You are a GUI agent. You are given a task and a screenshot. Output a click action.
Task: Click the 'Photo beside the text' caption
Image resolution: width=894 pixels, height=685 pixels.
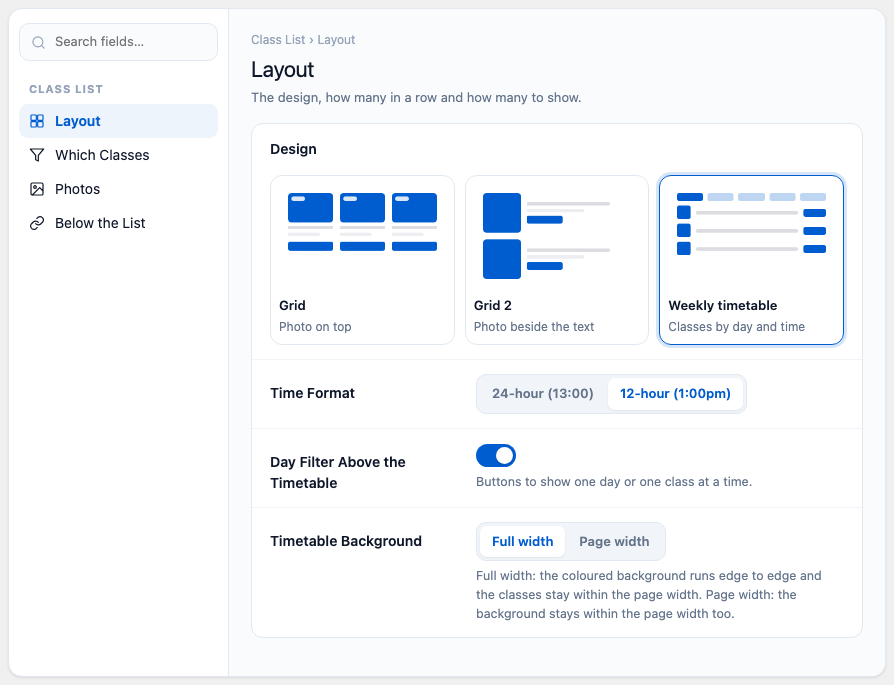(534, 327)
